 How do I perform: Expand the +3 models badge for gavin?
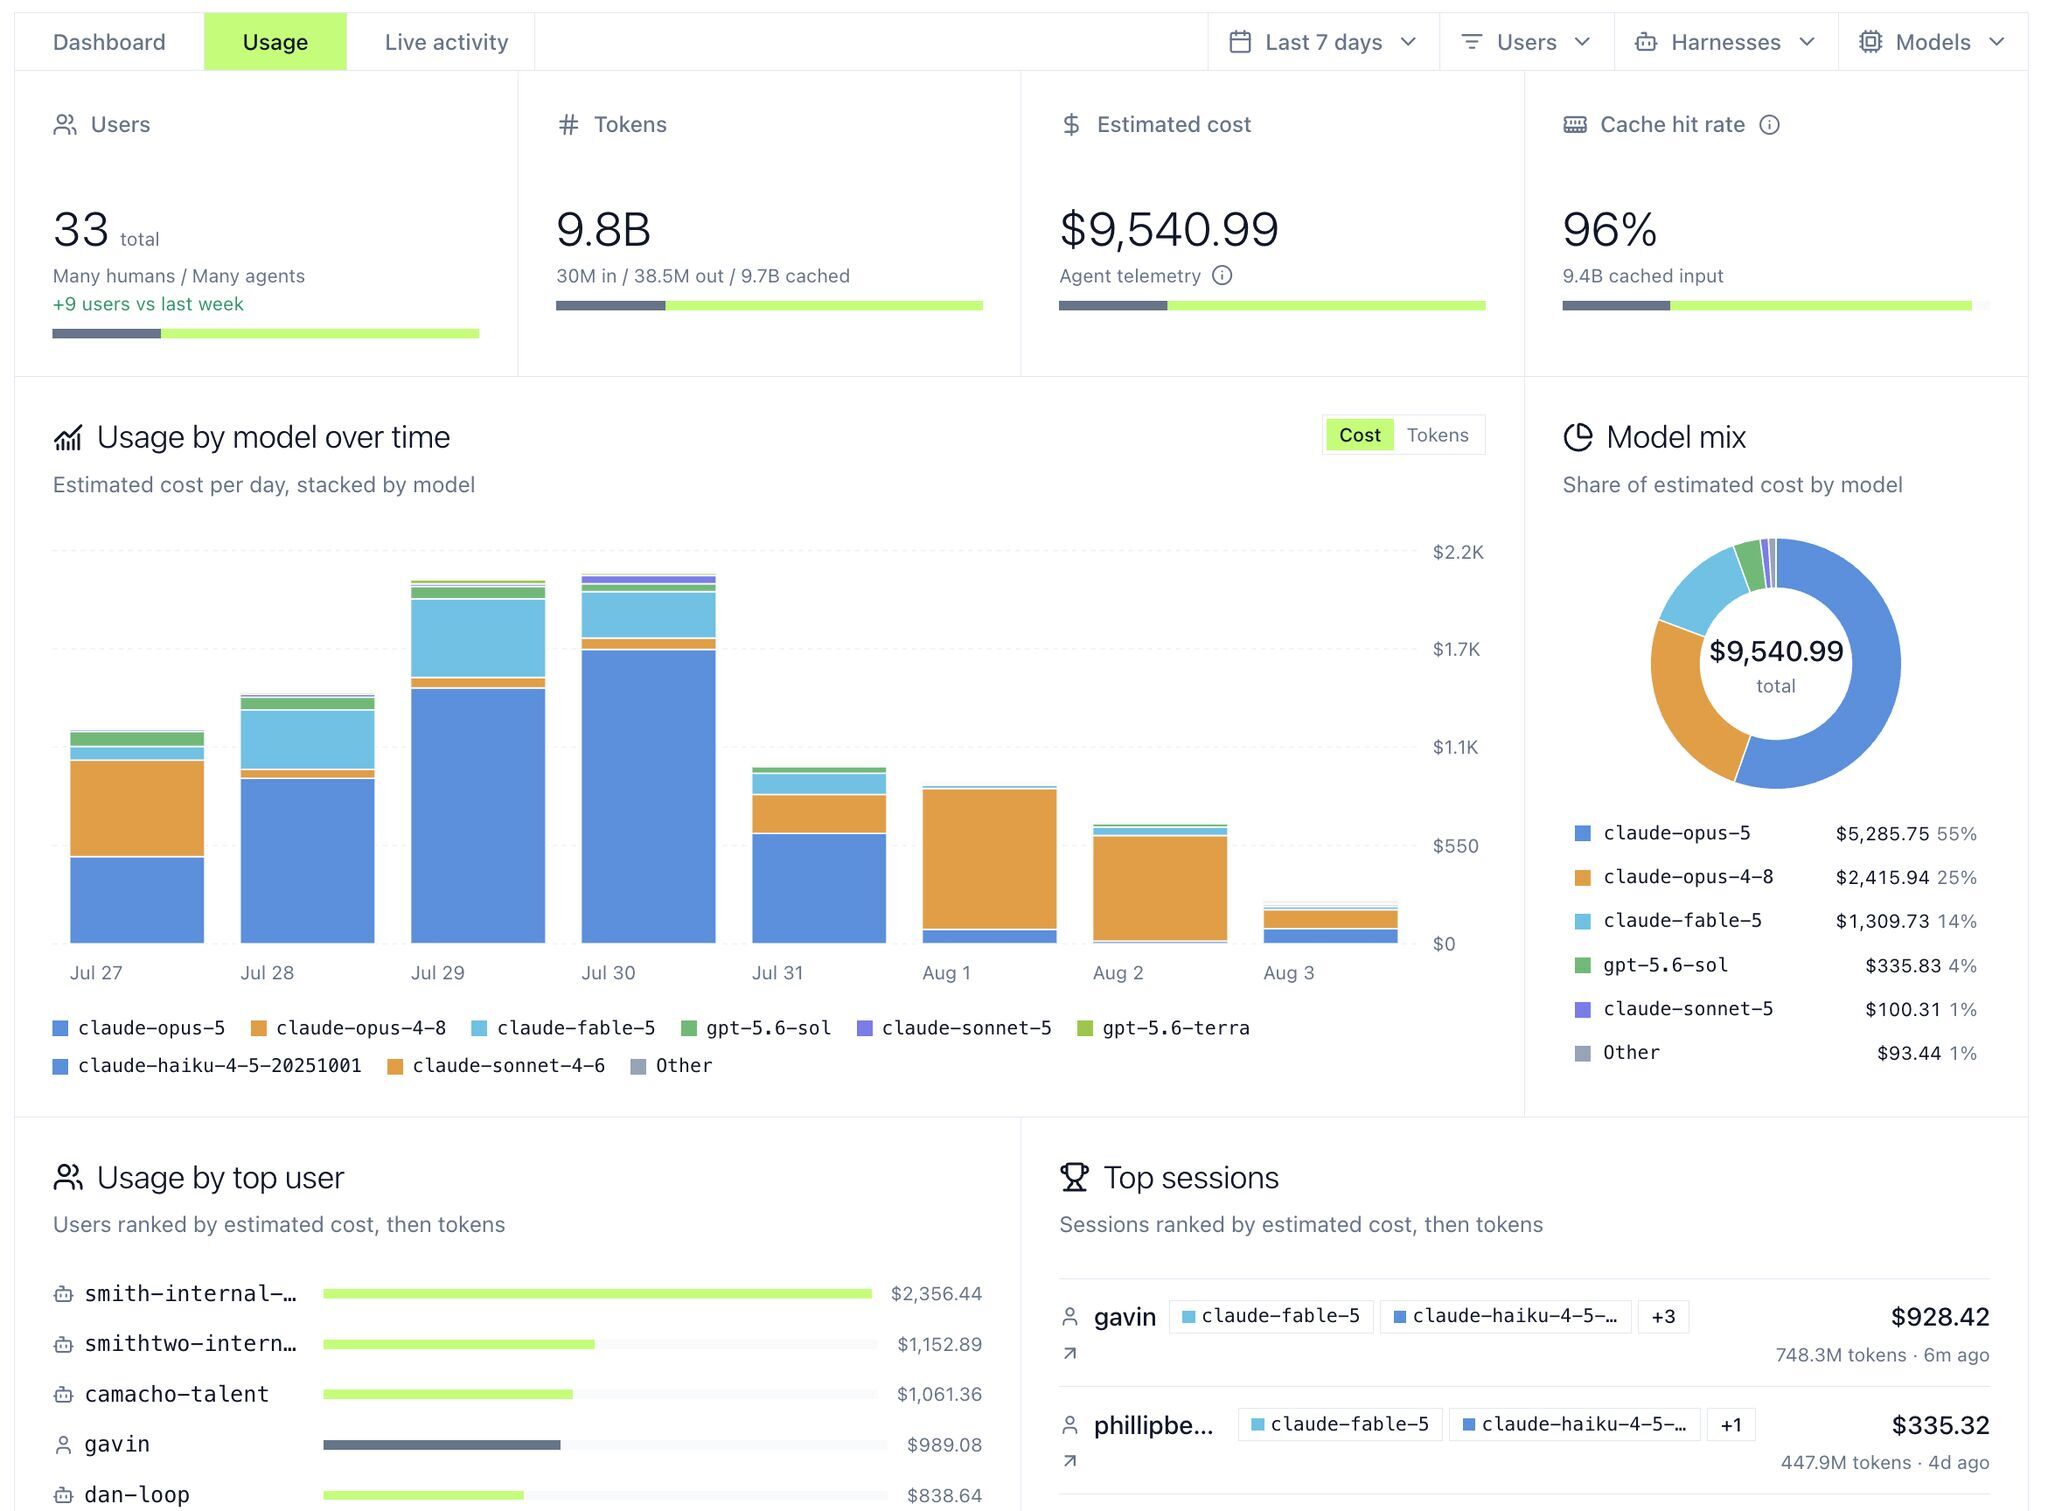pyautogui.click(x=1663, y=1316)
